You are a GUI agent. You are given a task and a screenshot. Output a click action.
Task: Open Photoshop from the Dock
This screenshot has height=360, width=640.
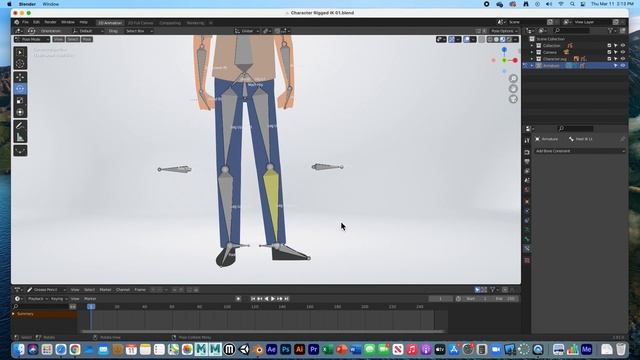point(285,349)
